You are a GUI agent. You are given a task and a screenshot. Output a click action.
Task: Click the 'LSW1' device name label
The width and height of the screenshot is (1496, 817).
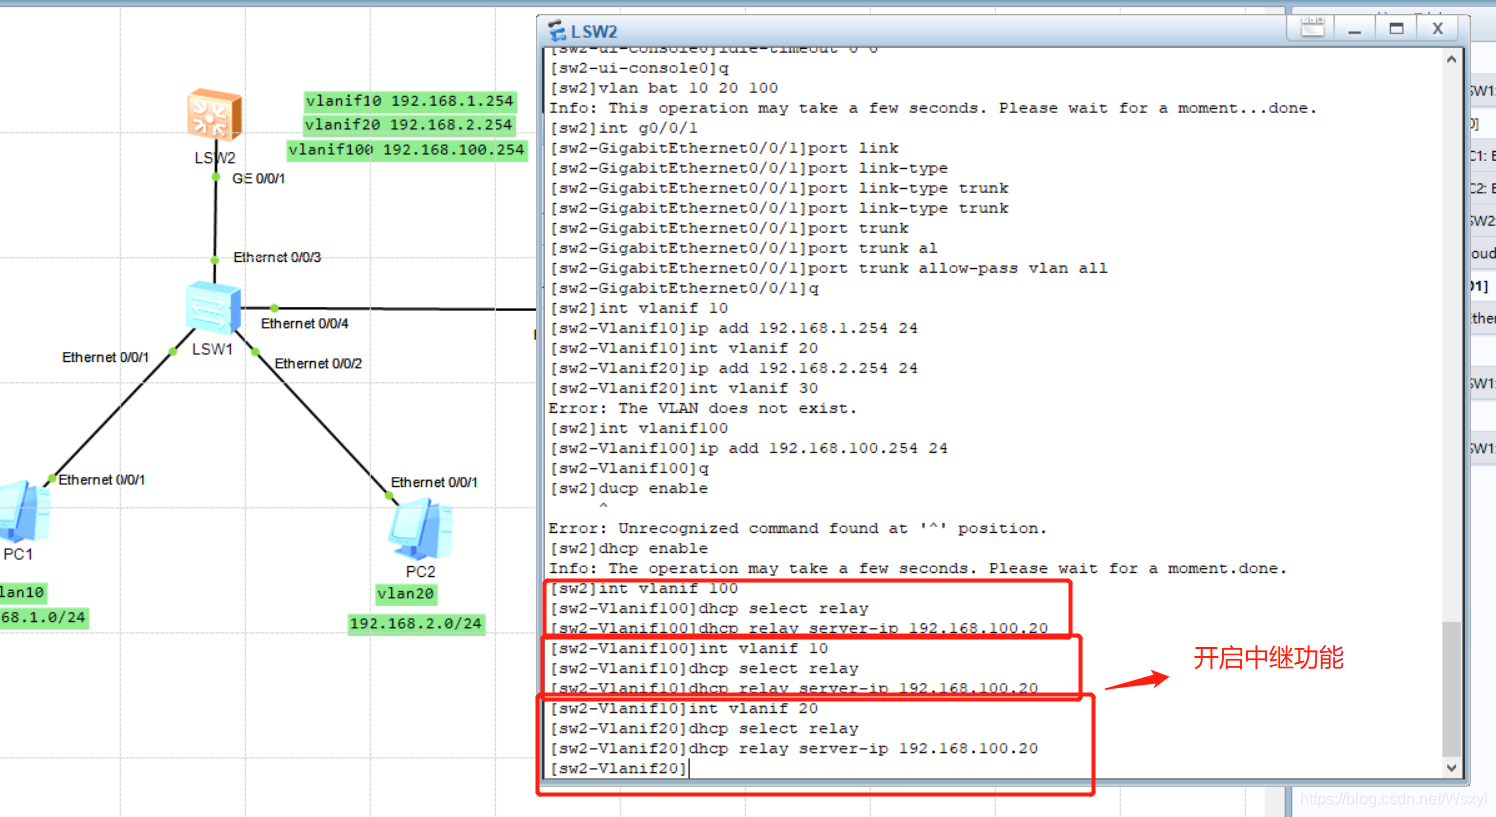click(x=212, y=349)
